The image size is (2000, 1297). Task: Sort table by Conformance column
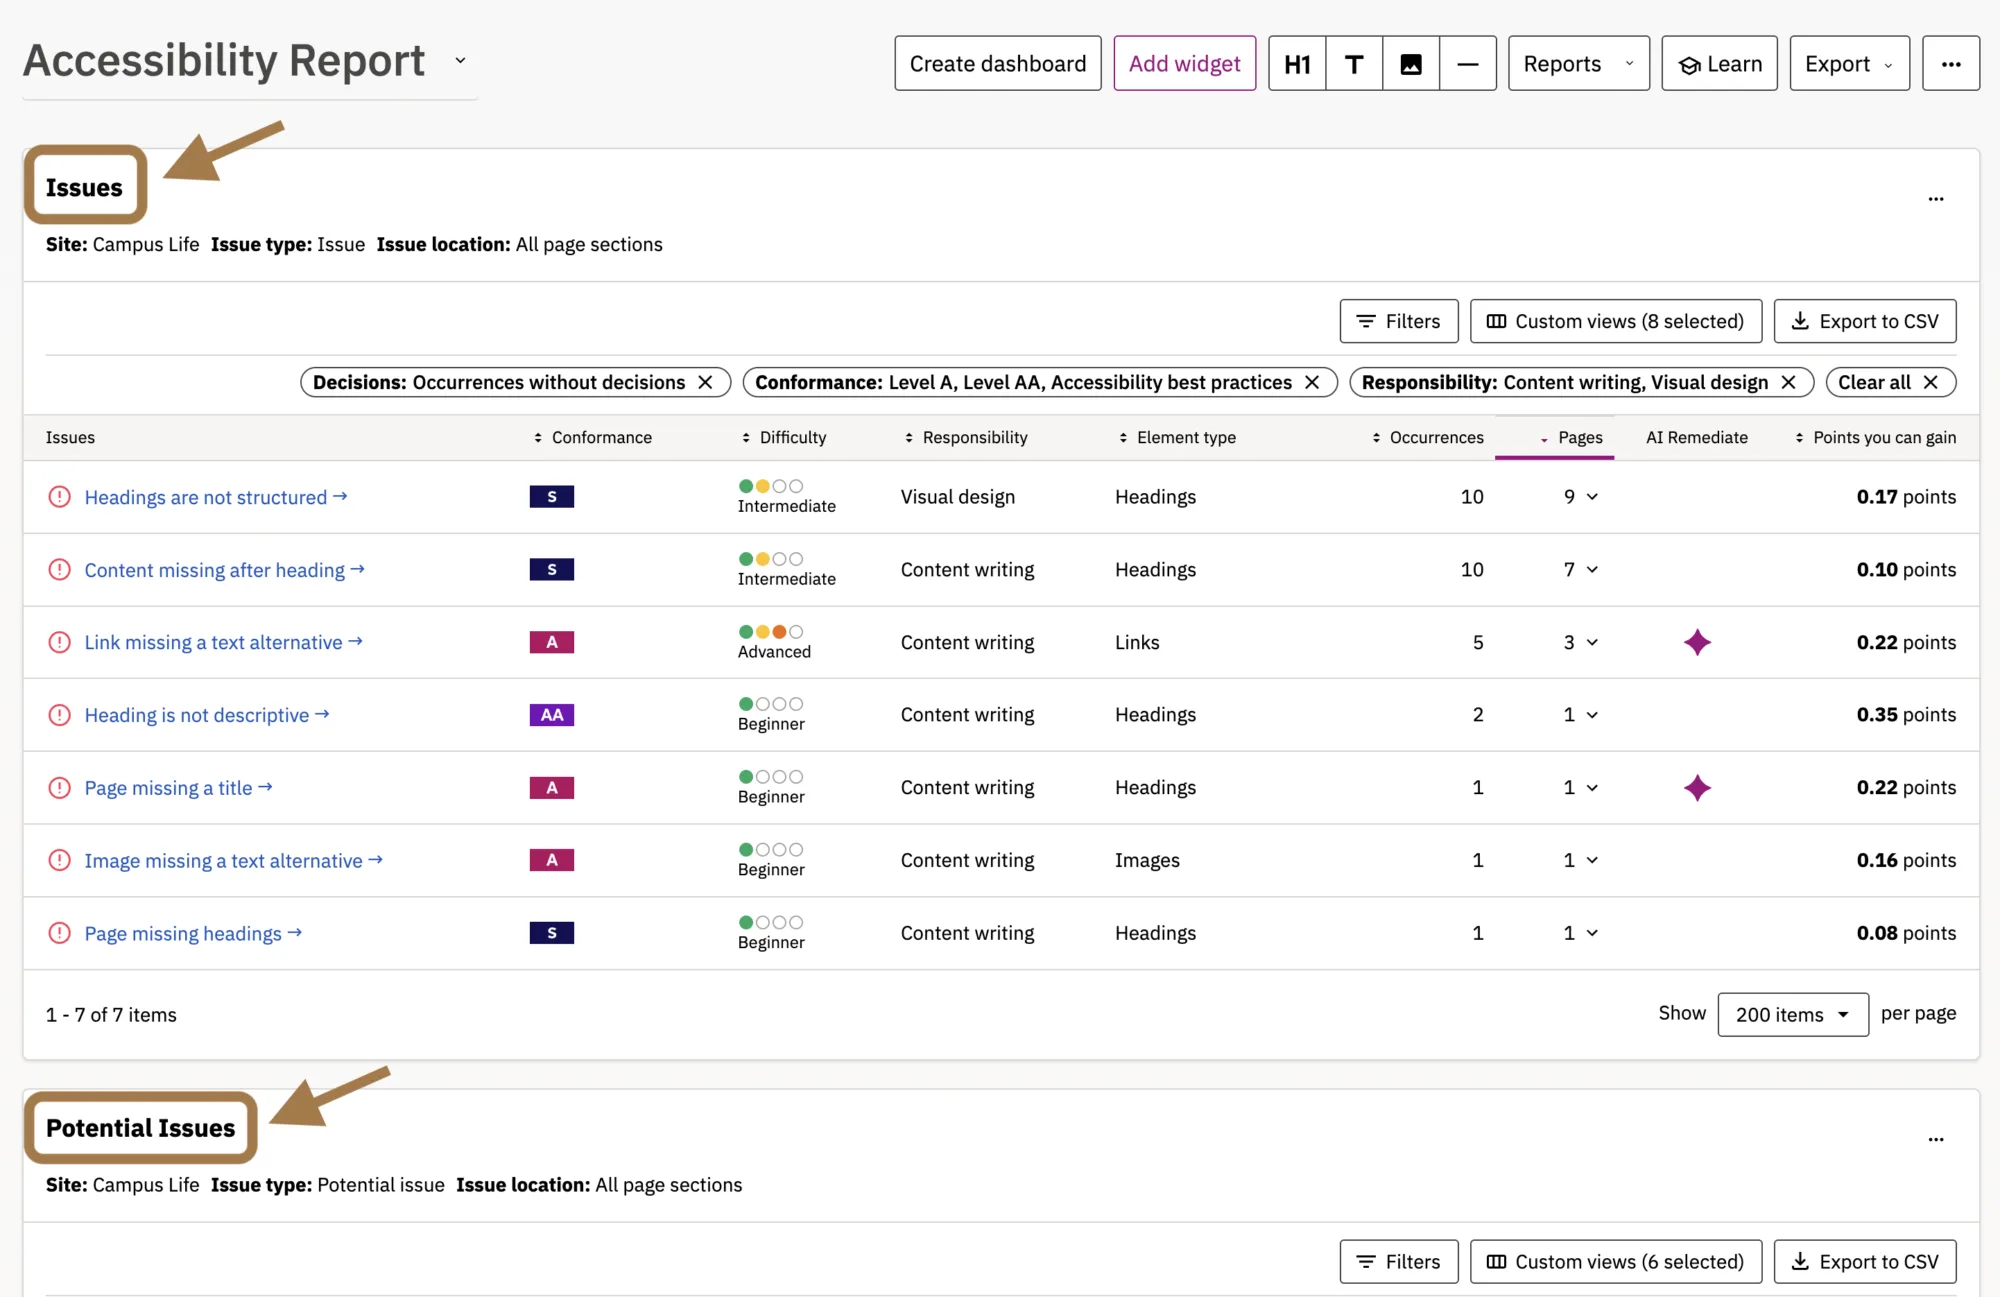pyautogui.click(x=593, y=438)
